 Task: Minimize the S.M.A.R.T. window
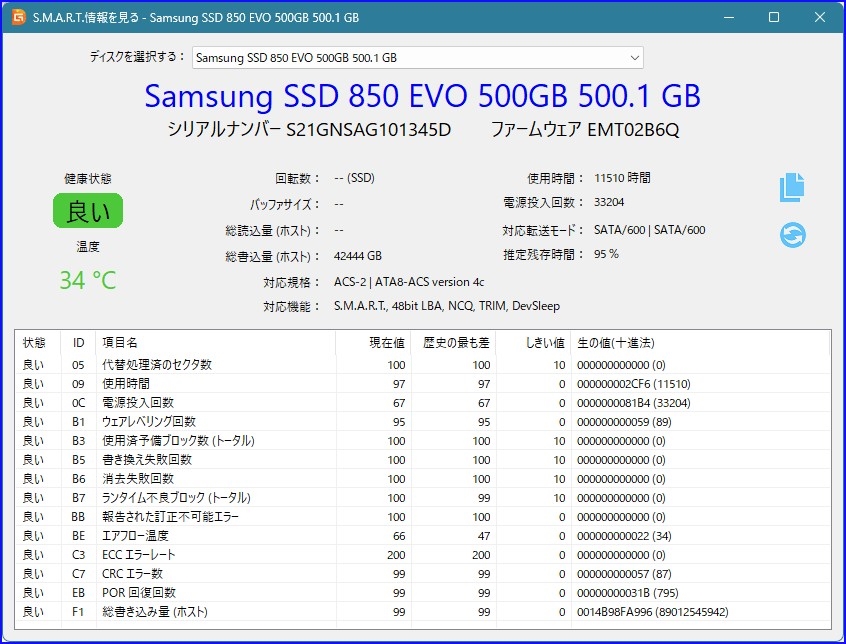pos(729,17)
